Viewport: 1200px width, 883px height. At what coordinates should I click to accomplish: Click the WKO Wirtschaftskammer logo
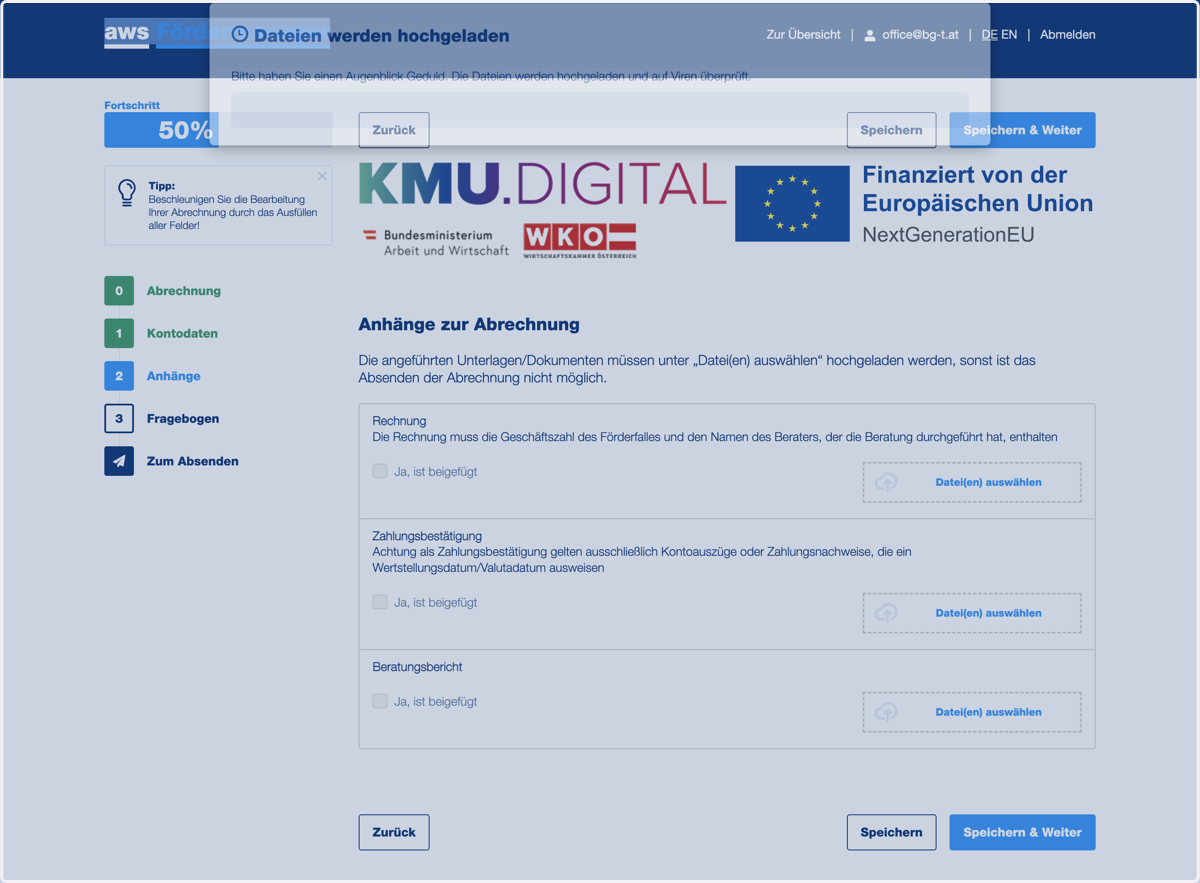(x=580, y=241)
